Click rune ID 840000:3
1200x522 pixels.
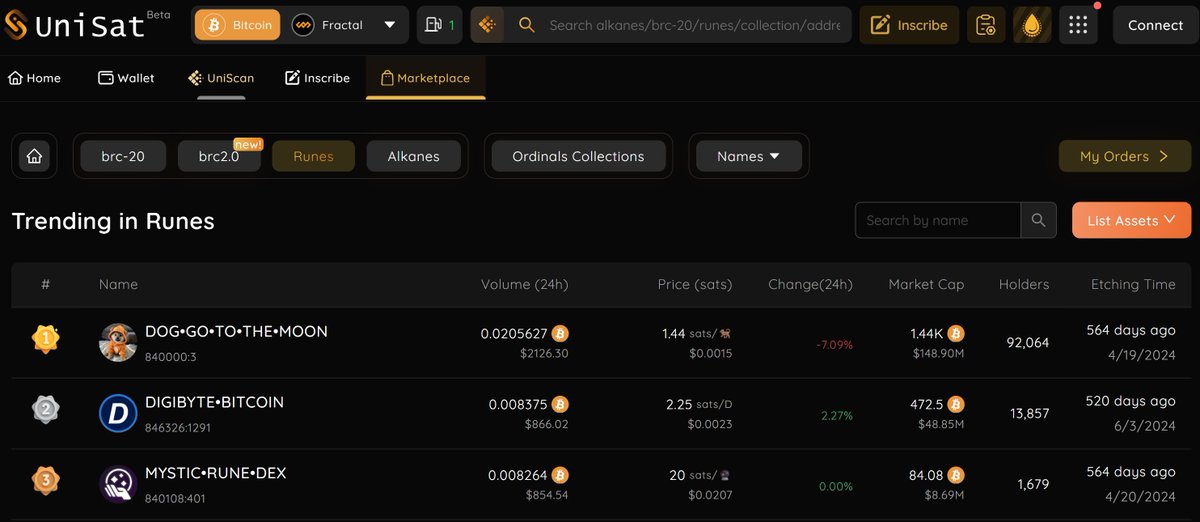click(x=169, y=356)
